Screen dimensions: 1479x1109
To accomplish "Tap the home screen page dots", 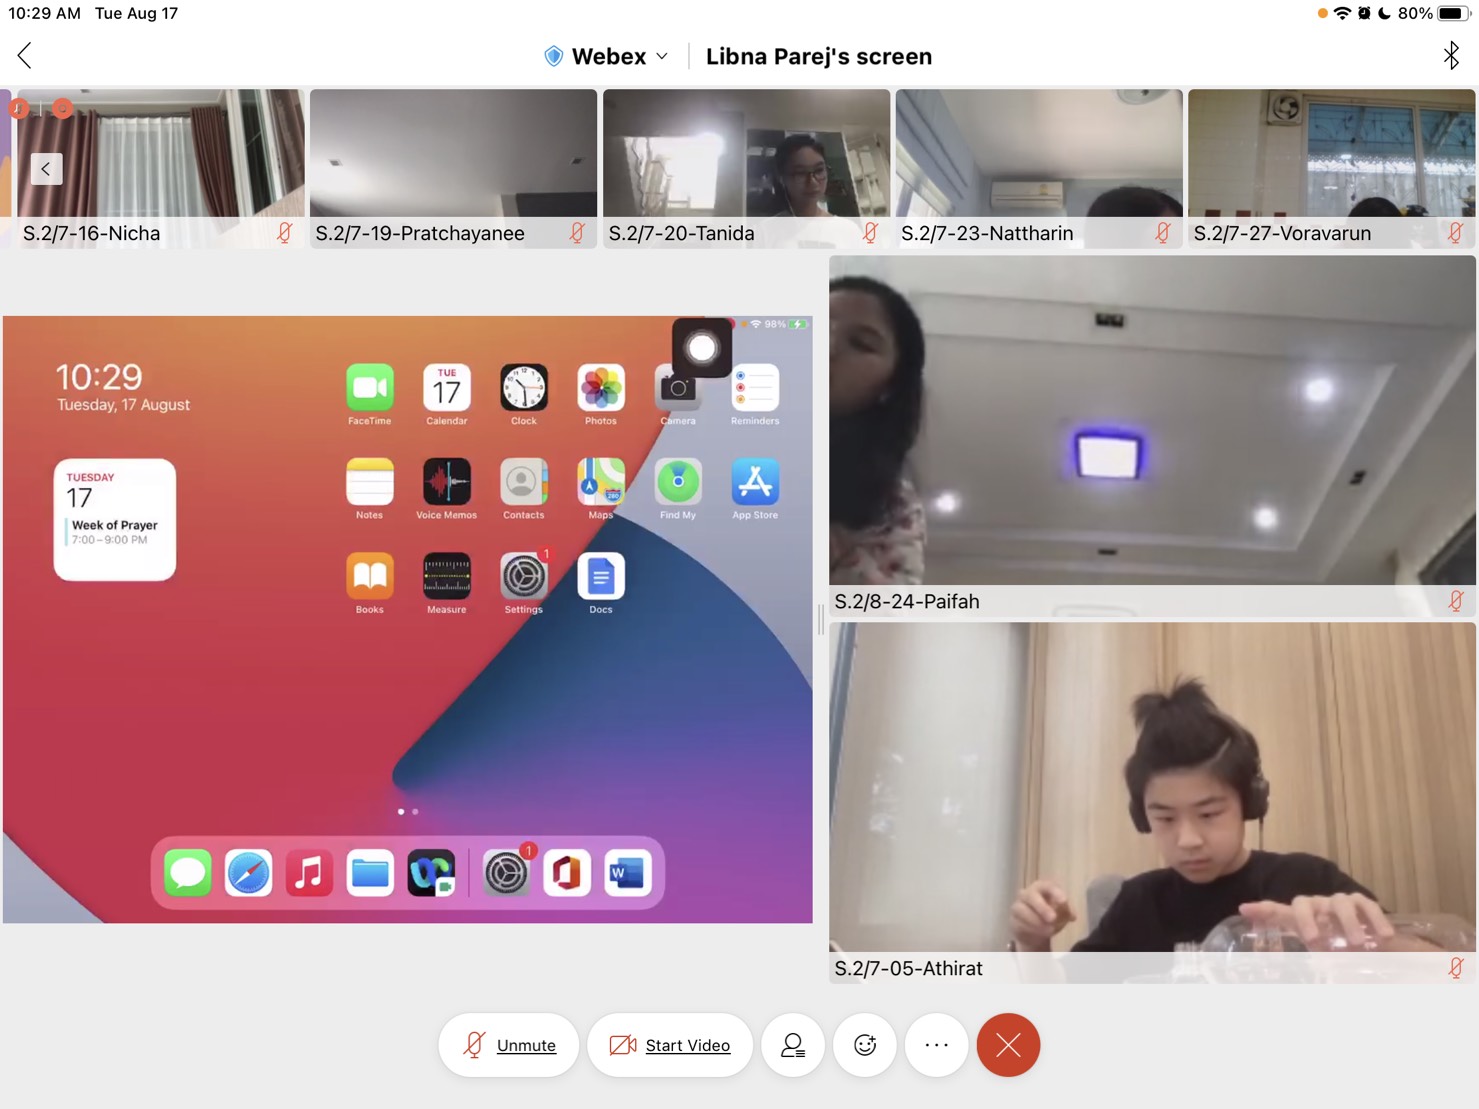I will click(408, 812).
